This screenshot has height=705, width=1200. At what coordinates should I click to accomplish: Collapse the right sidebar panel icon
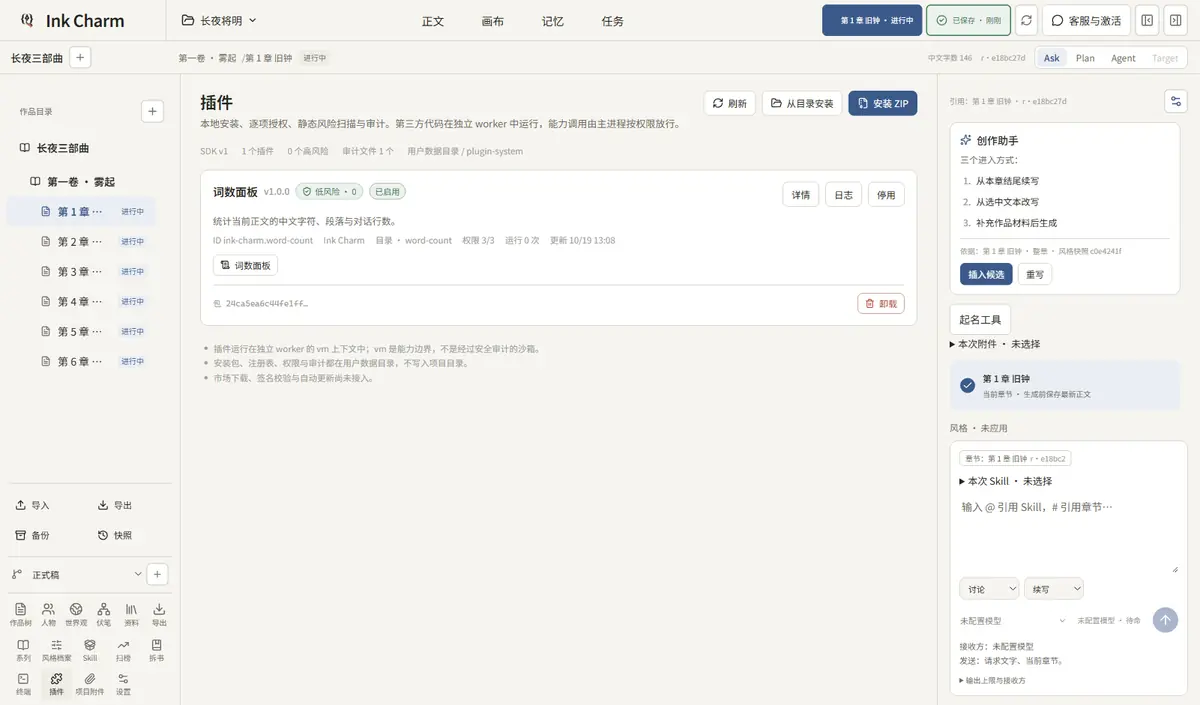point(1176,20)
